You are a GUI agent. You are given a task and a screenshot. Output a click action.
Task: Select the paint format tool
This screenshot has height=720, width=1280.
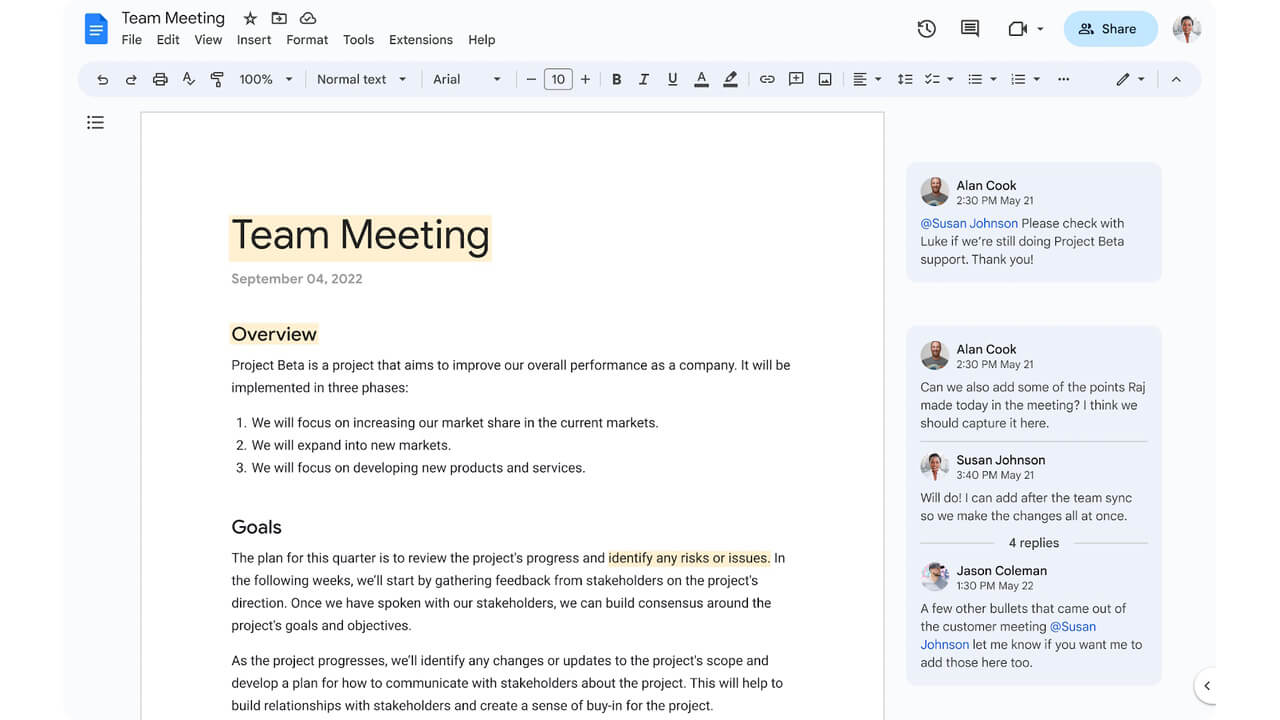point(217,79)
